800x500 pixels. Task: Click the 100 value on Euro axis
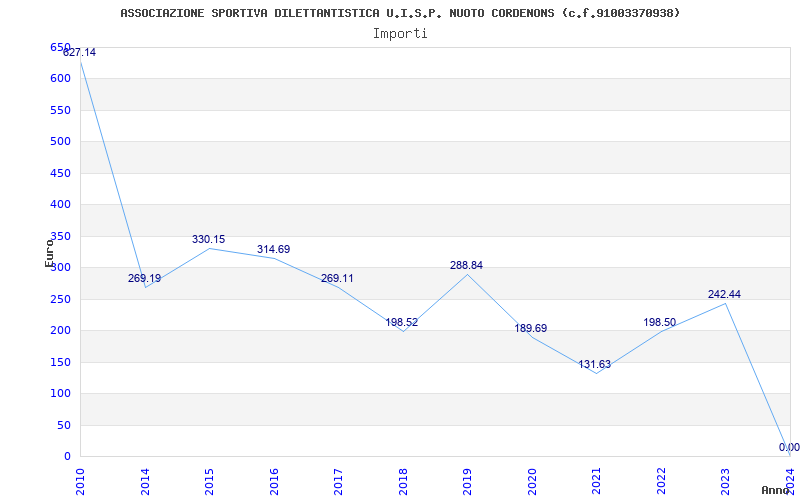pyautogui.click(x=60, y=394)
